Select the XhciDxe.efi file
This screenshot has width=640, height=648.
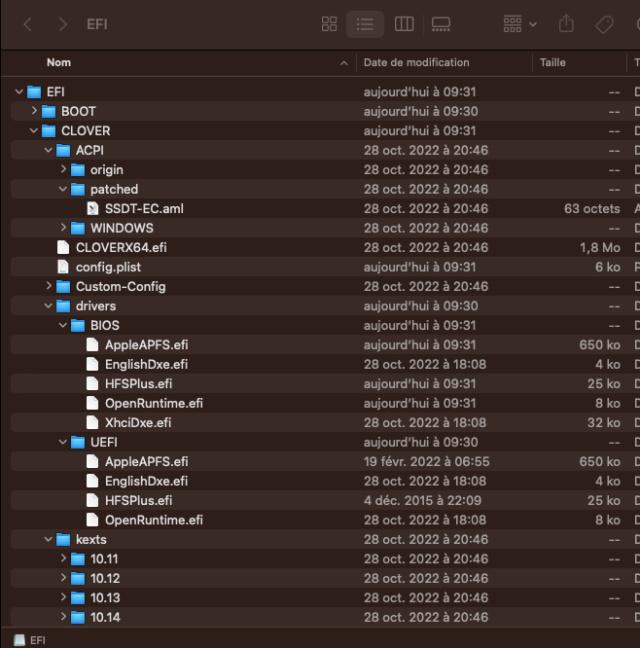pyautogui.click(x=138, y=422)
